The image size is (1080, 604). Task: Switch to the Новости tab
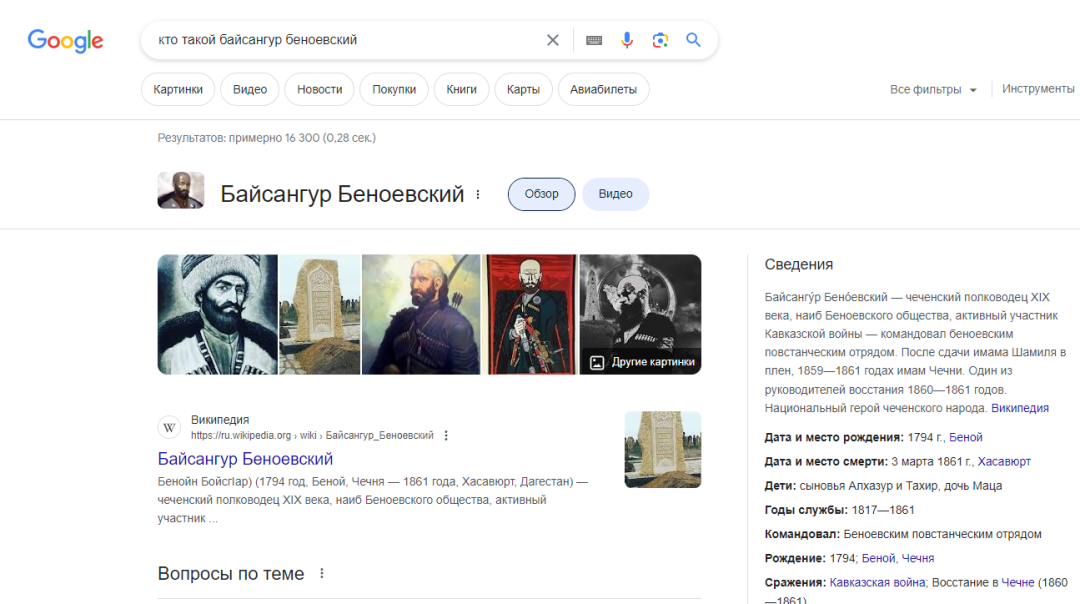coord(320,89)
